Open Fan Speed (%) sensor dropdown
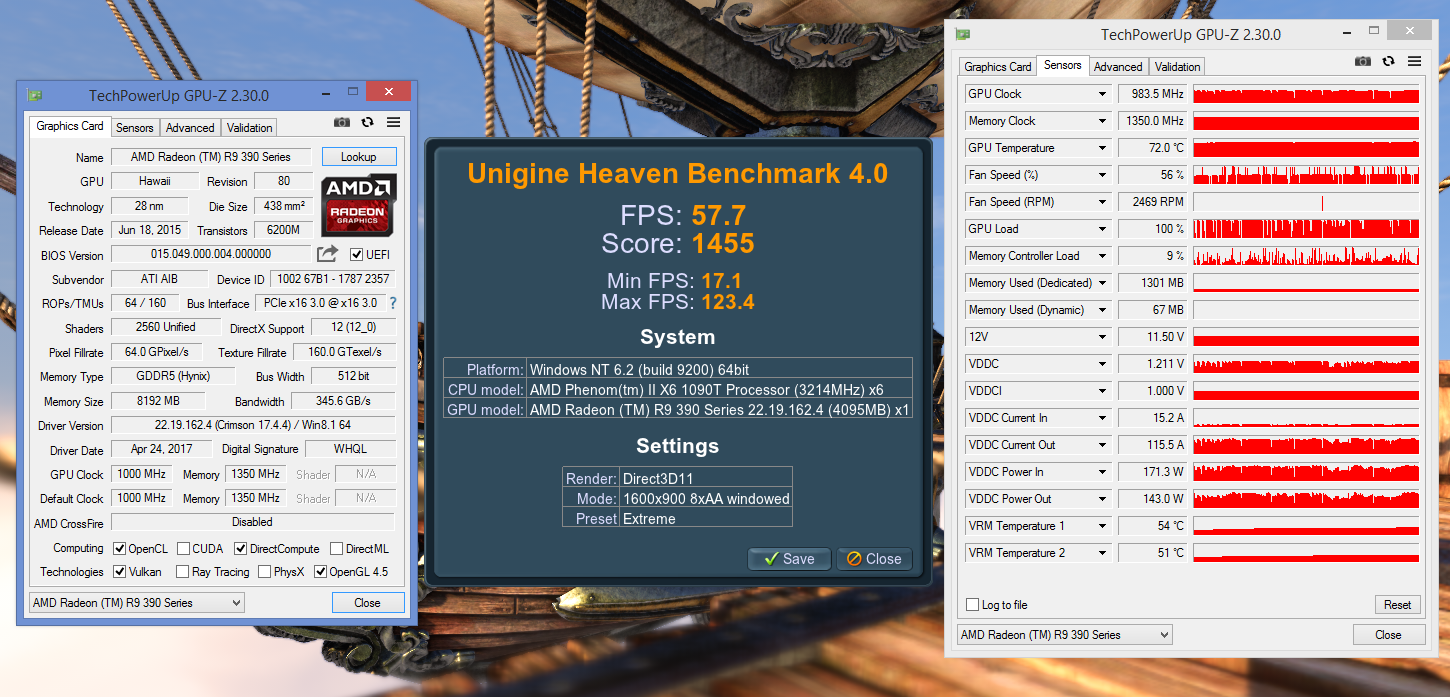Screen dimensions: 1450x697 pos(1103,175)
